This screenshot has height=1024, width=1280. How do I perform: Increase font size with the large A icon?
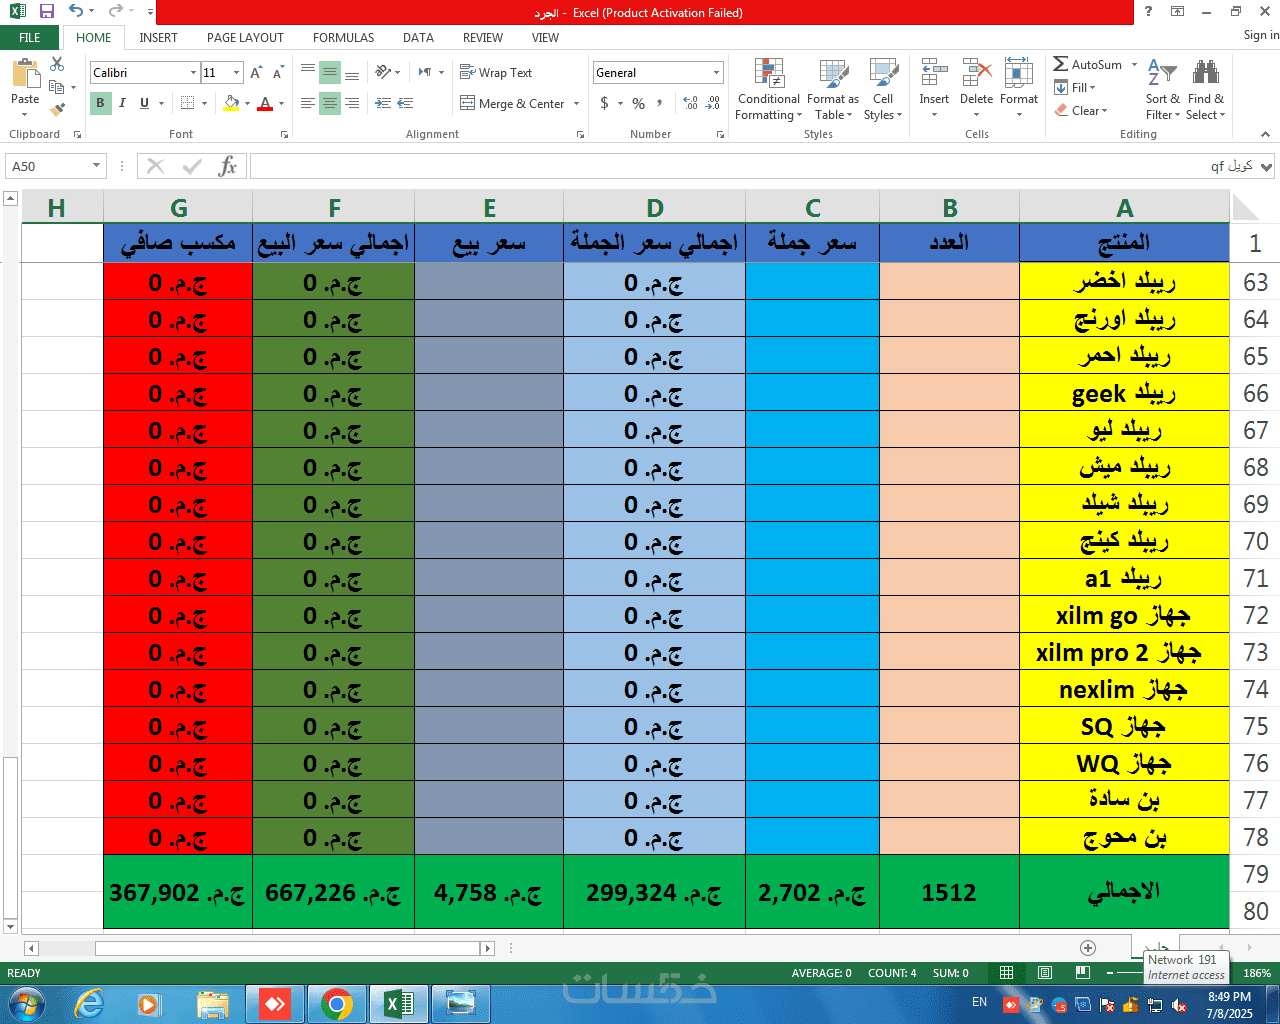[x=256, y=73]
